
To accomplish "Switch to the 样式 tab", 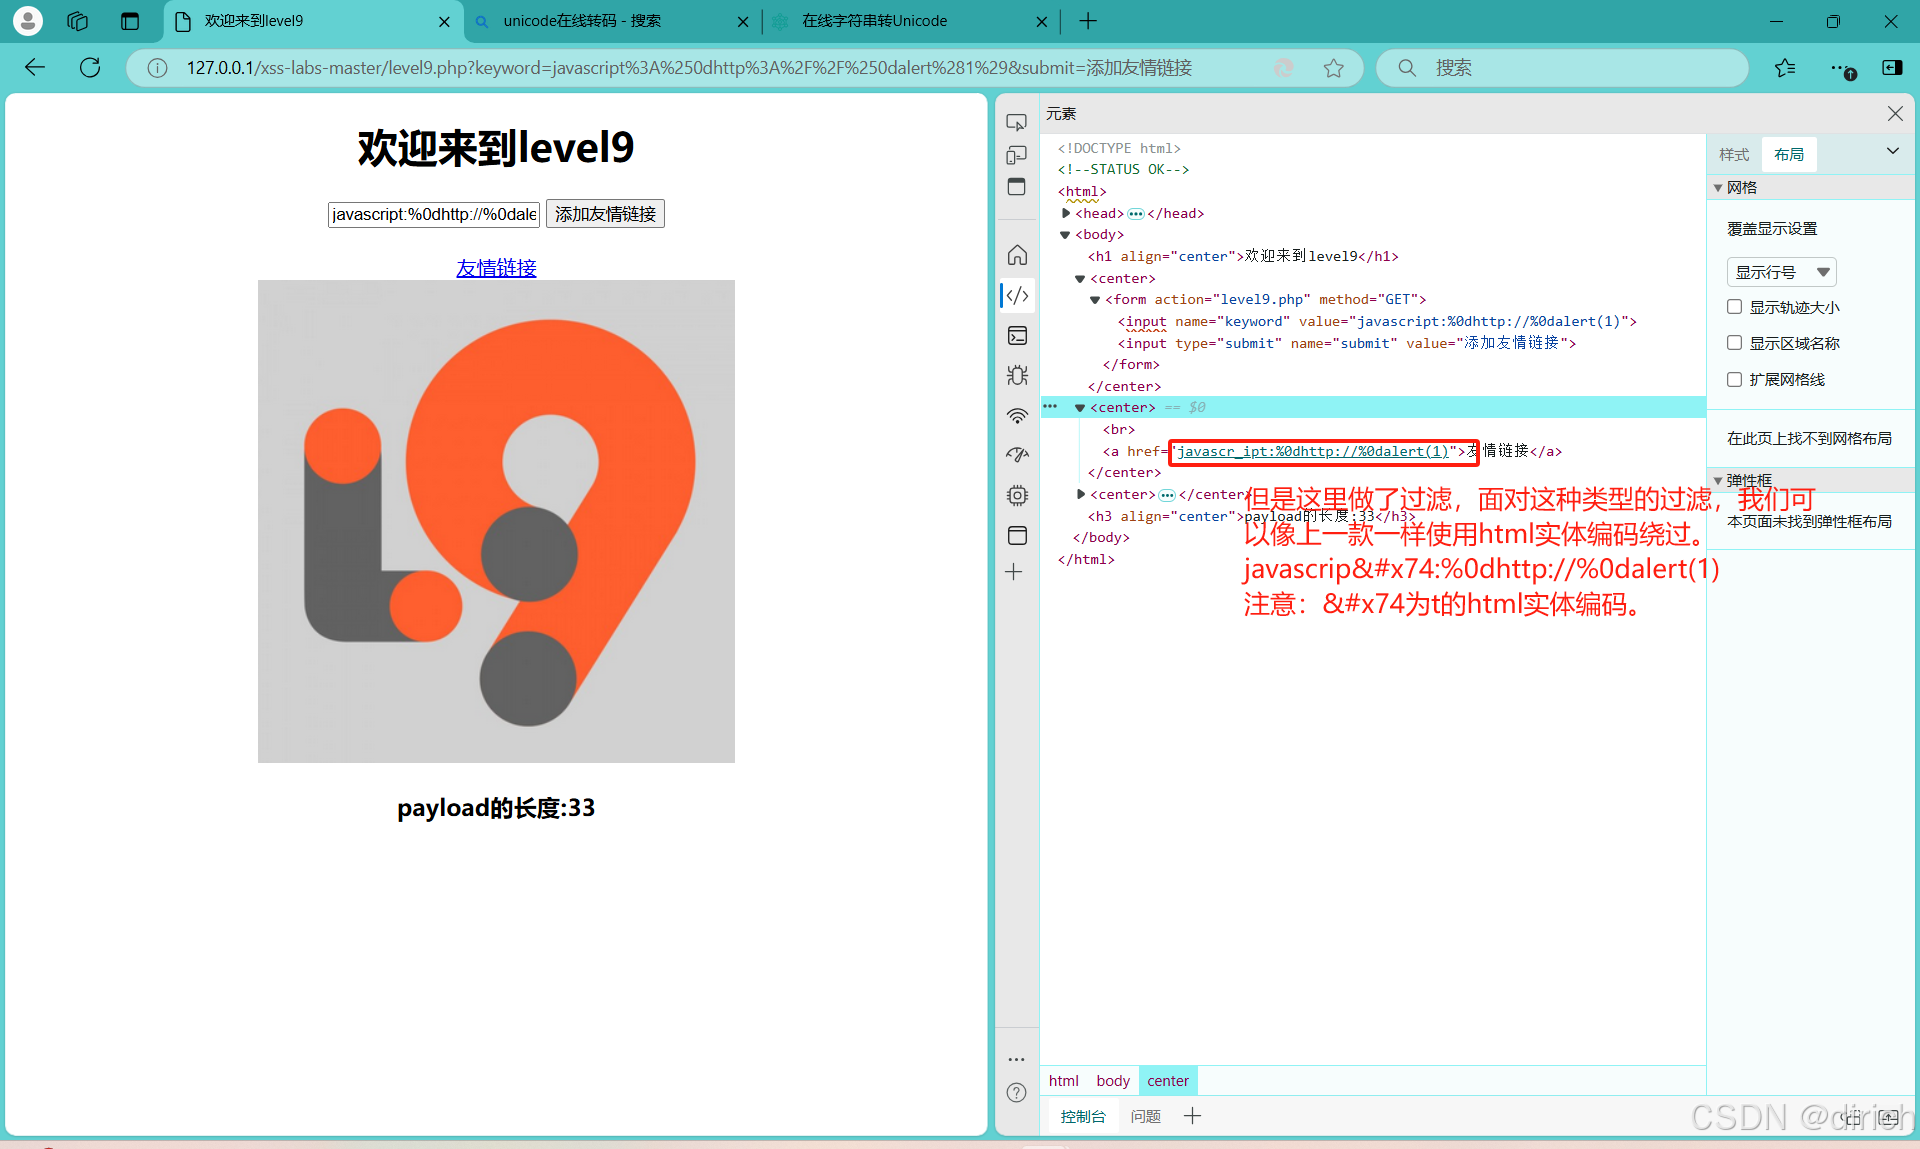I will pyautogui.click(x=1734, y=155).
